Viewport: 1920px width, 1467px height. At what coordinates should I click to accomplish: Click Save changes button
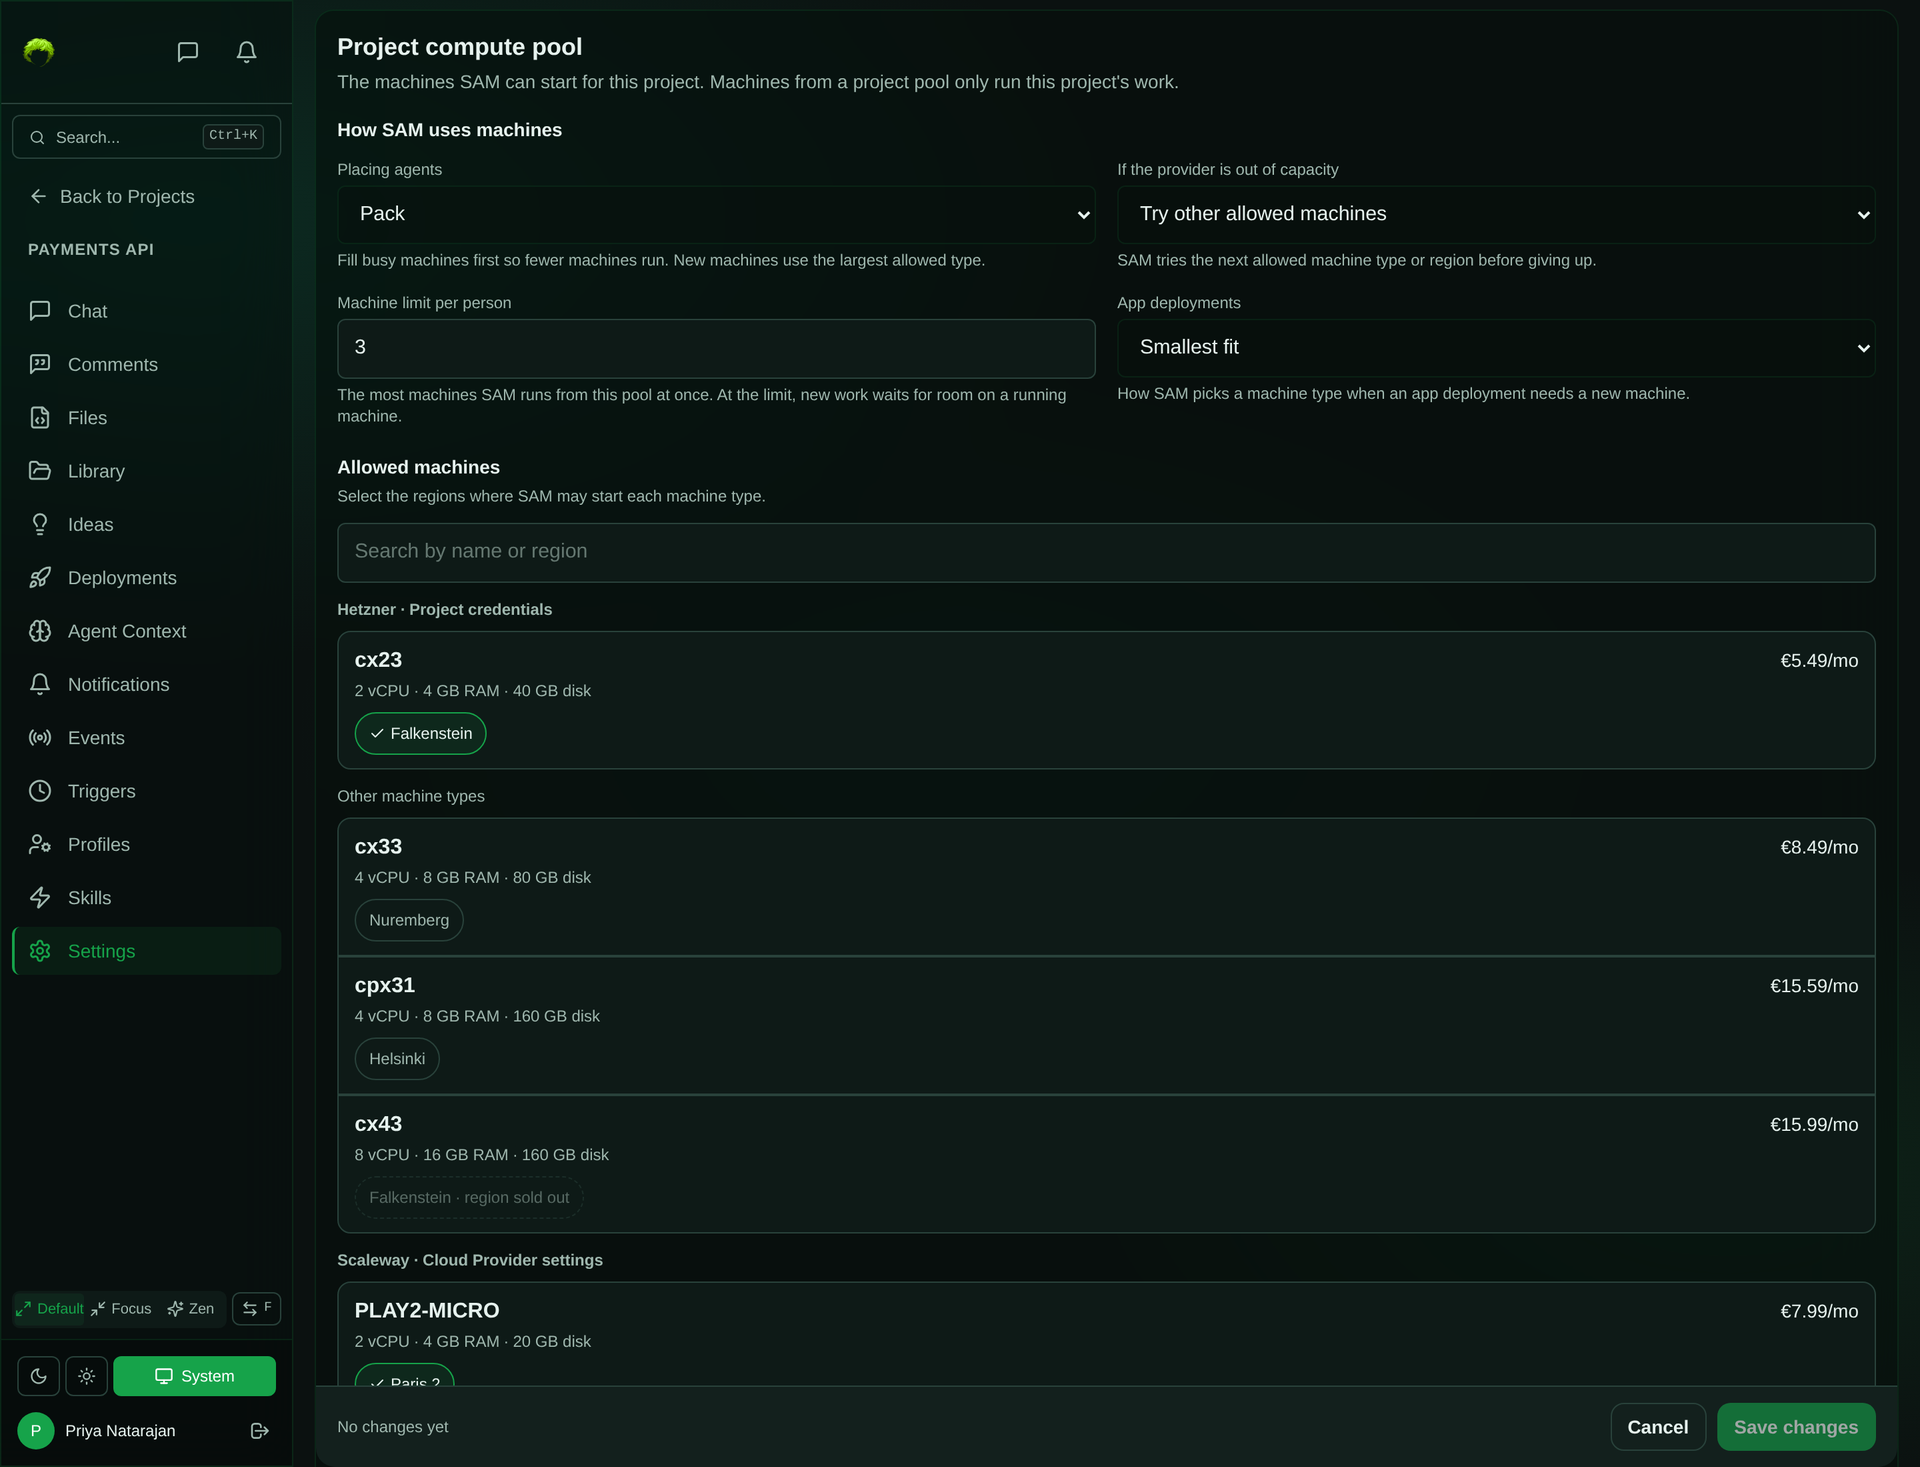pyautogui.click(x=1796, y=1427)
